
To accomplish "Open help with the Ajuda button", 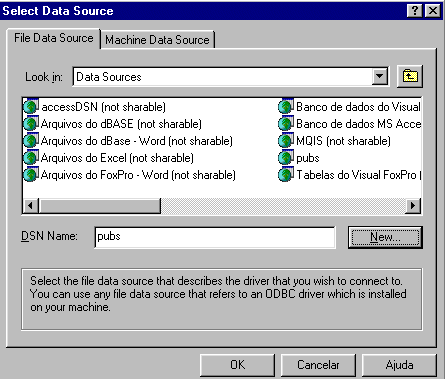I will point(399,365).
